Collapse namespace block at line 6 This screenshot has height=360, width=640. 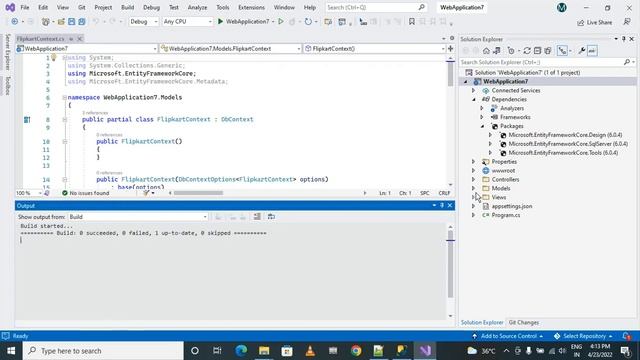[64, 98]
